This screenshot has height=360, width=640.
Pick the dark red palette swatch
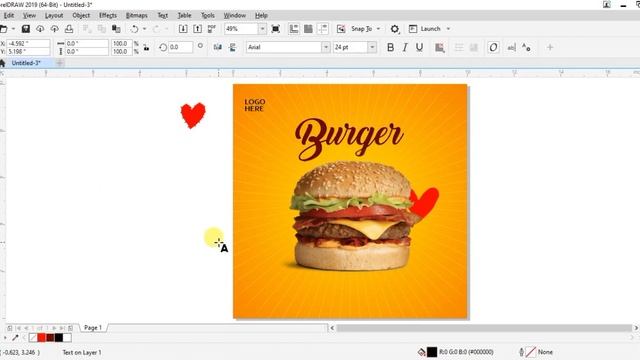click(x=50, y=338)
